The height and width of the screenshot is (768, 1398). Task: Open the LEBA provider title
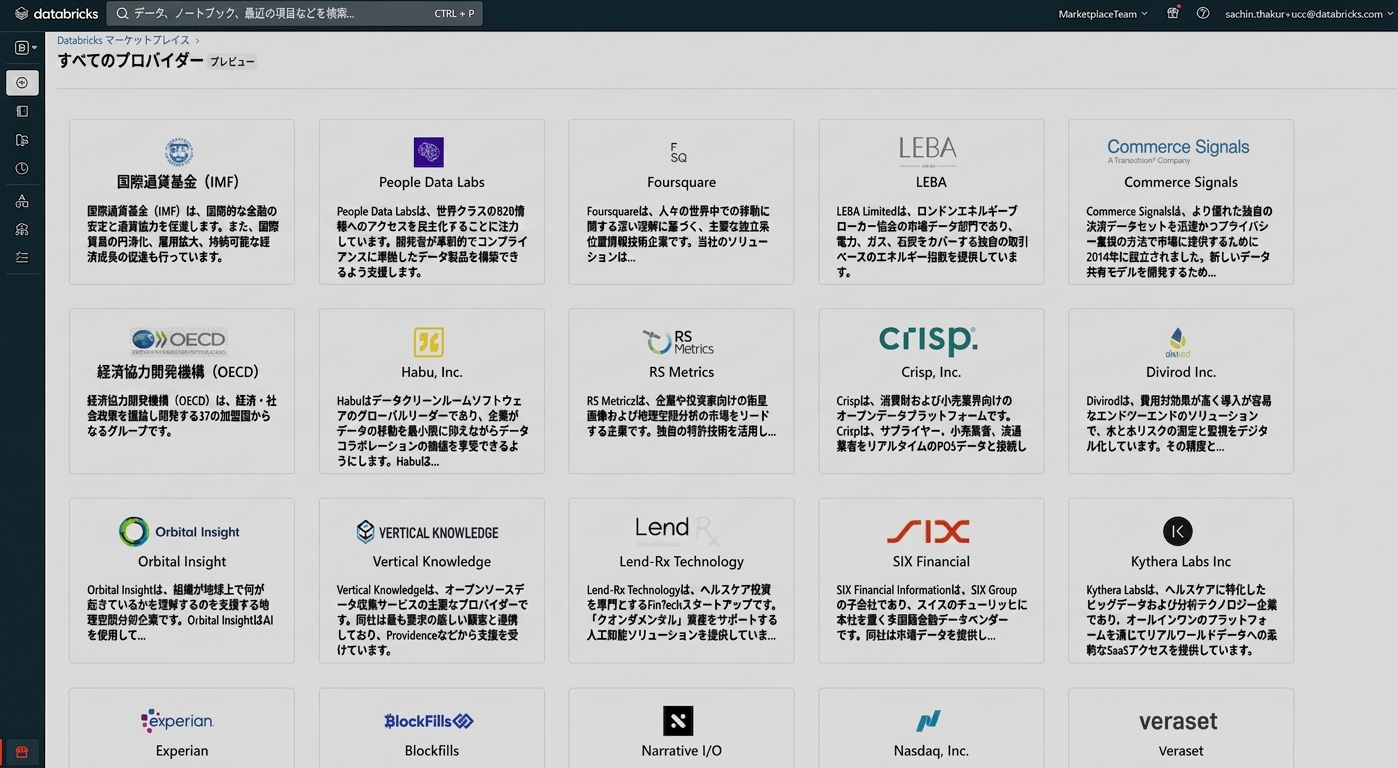pyautogui.click(x=931, y=182)
